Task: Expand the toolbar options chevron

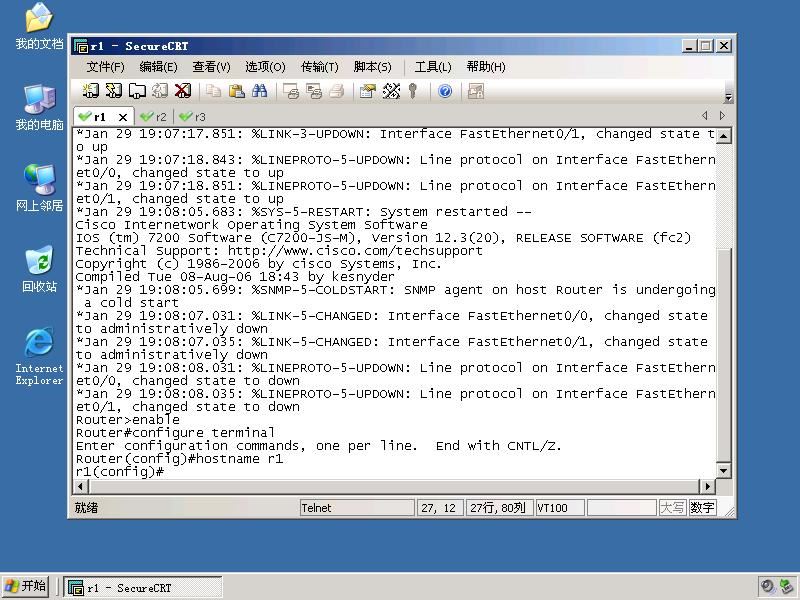Action: [728, 97]
